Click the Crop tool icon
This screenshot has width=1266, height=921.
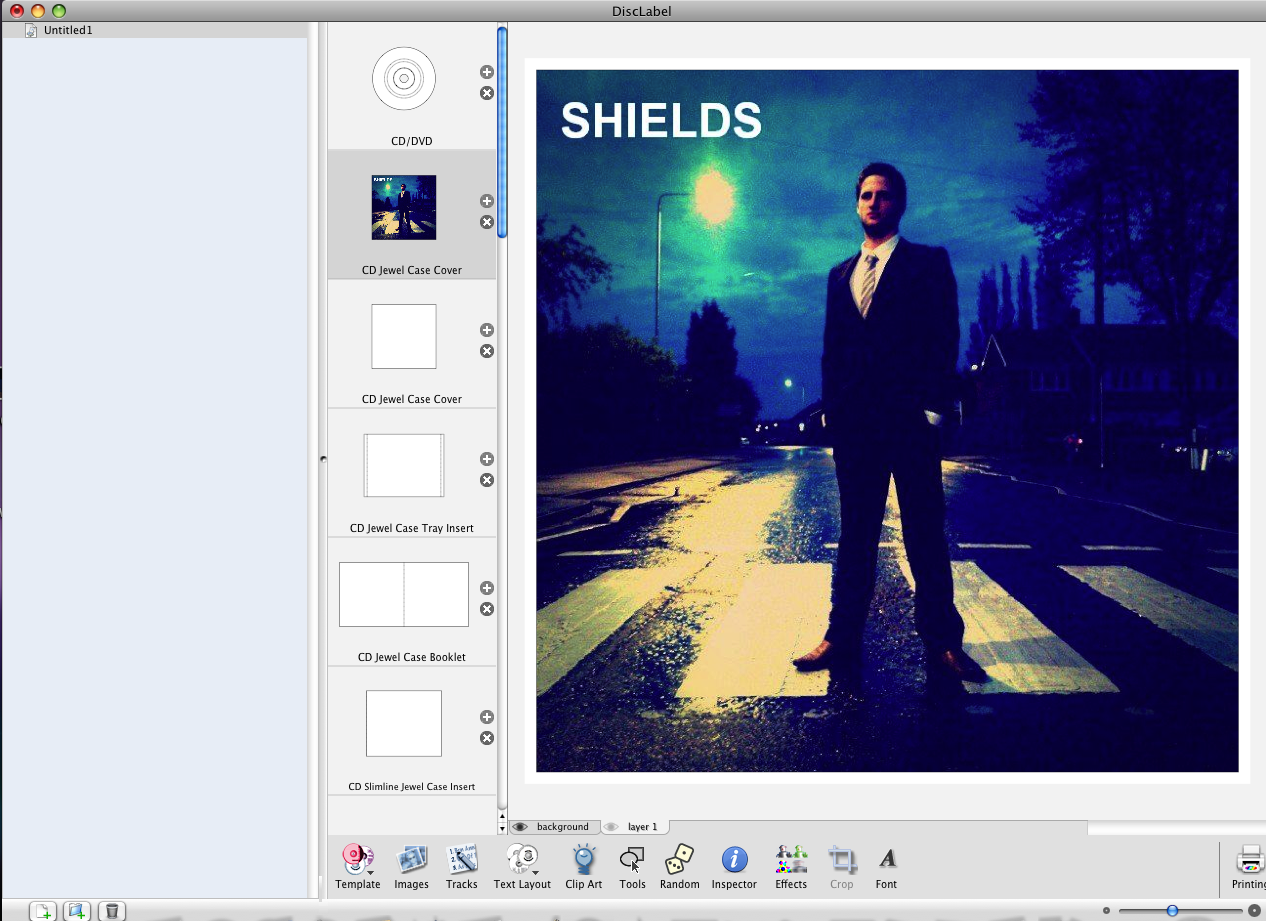click(842, 859)
